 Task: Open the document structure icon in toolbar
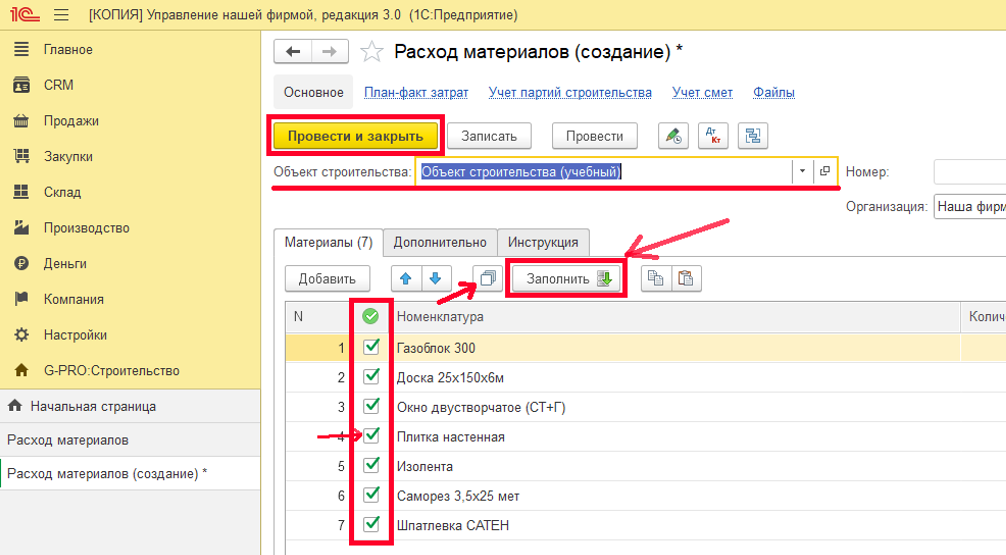(x=752, y=136)
